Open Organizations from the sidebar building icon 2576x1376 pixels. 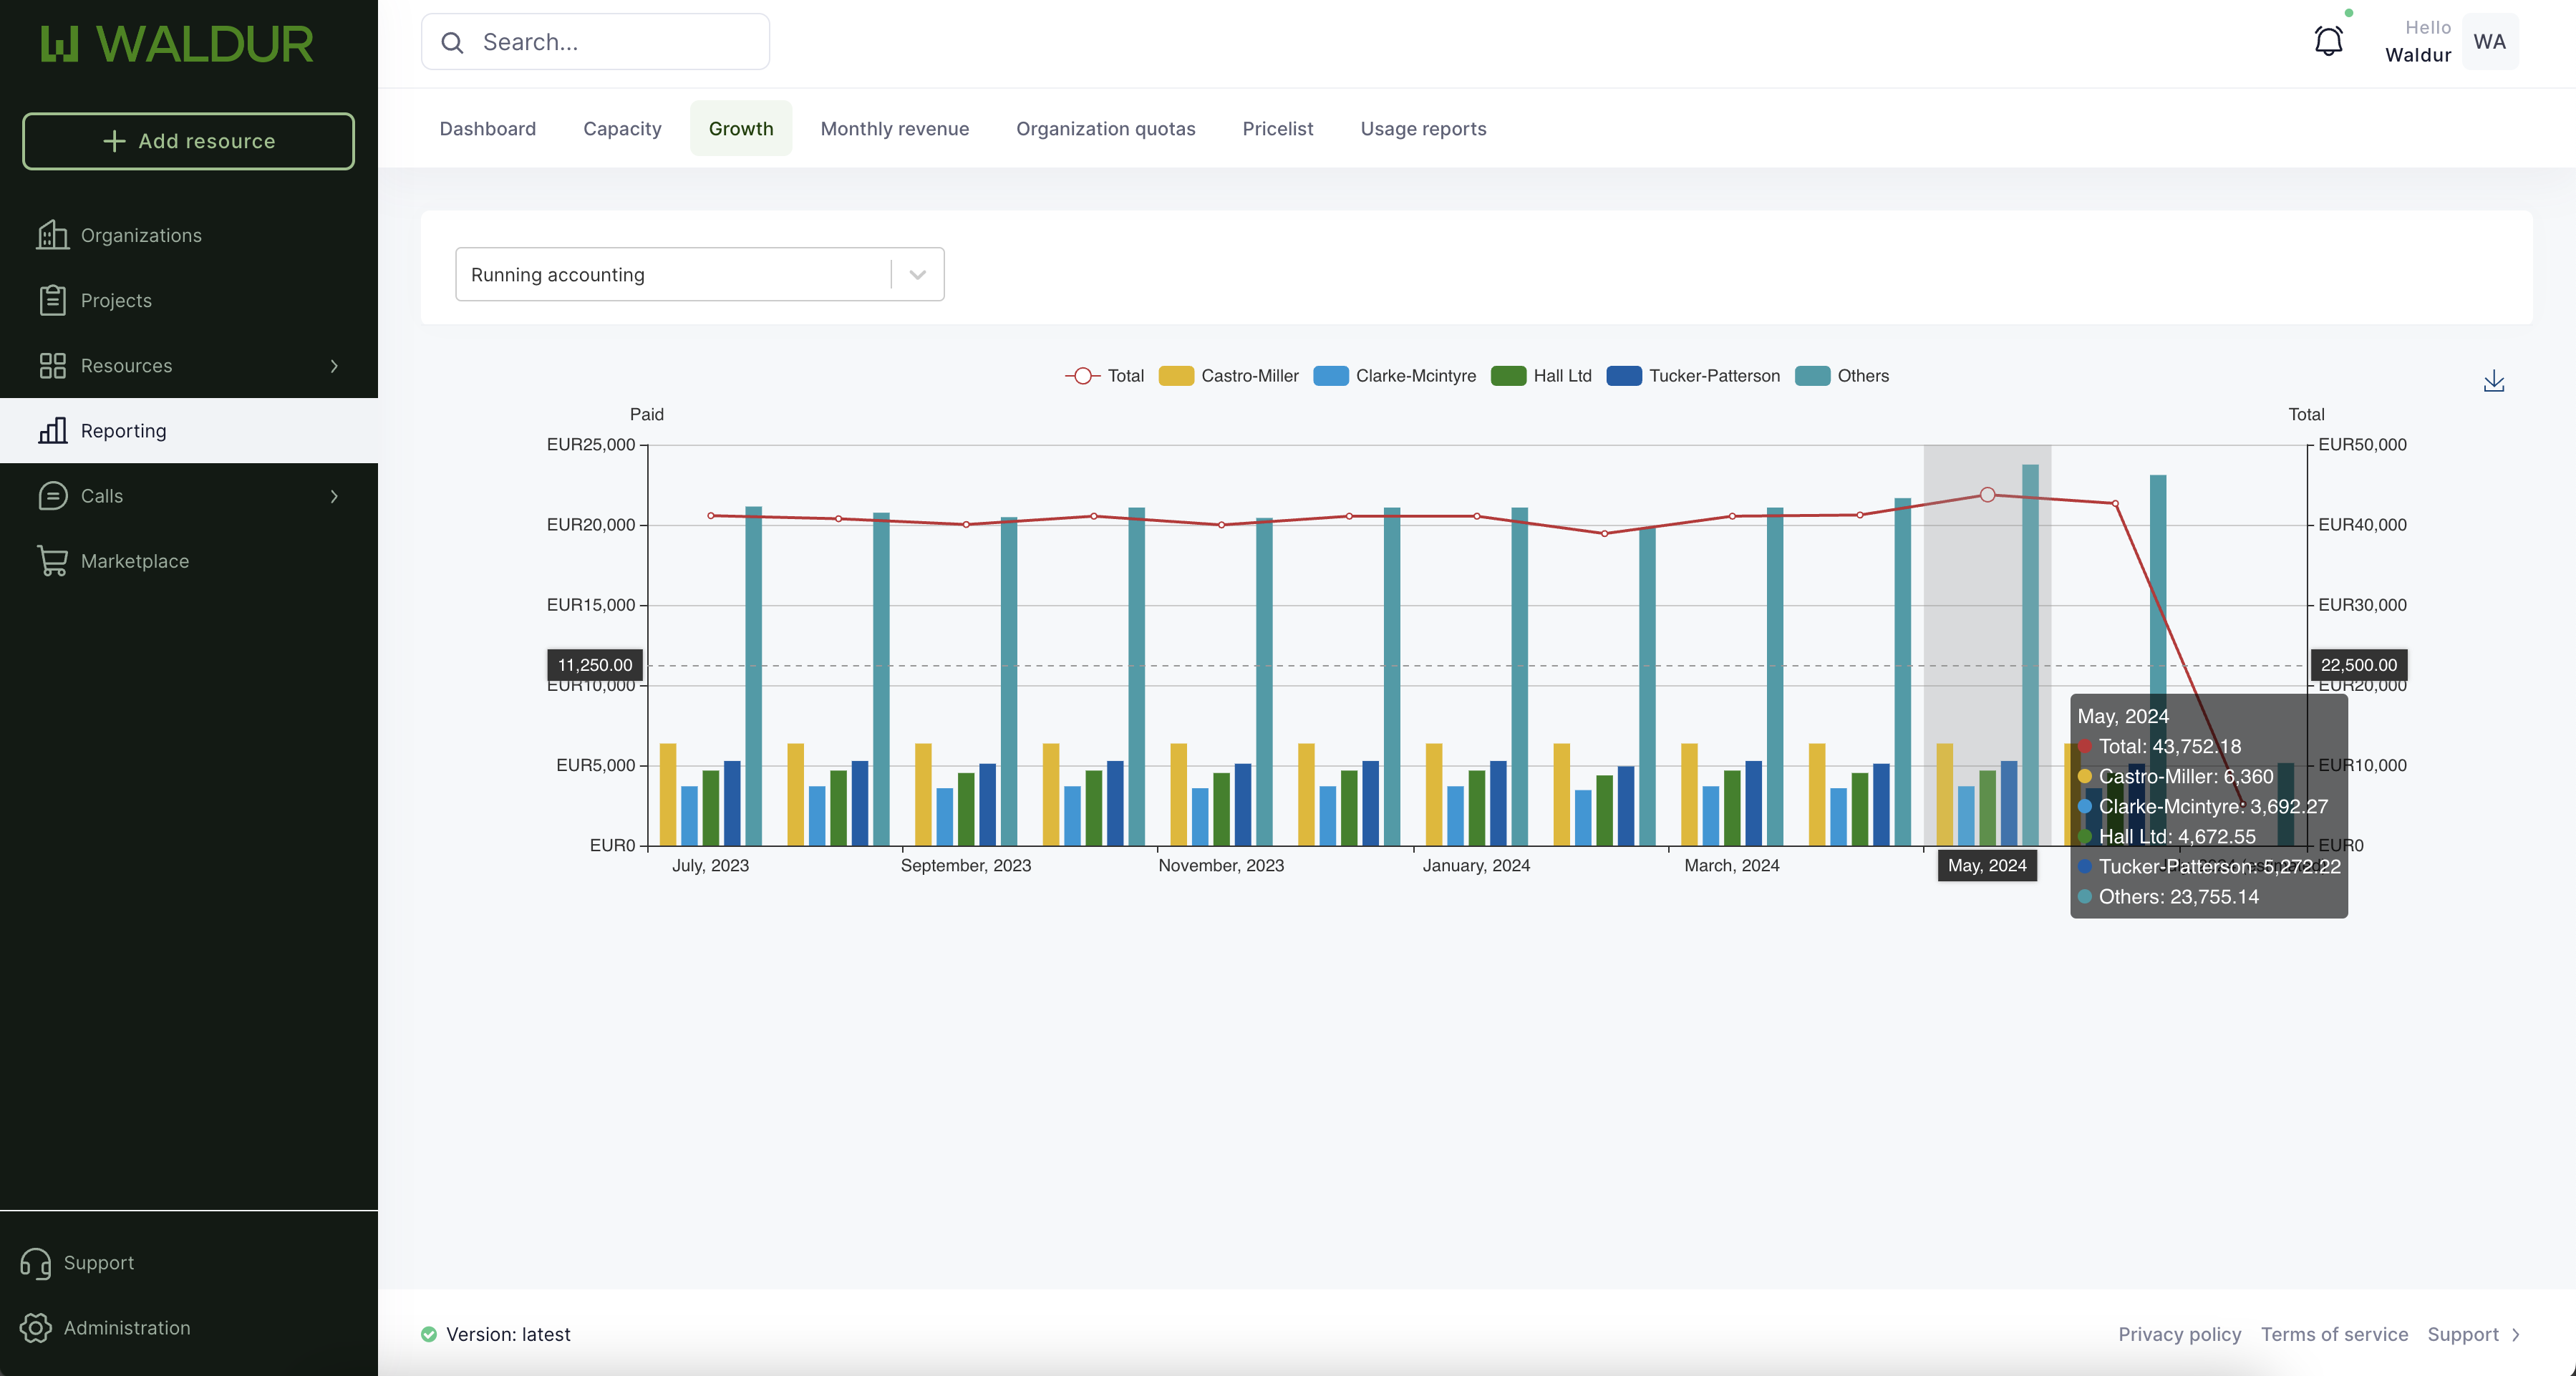pyautogui.click(x=52, y=235)
